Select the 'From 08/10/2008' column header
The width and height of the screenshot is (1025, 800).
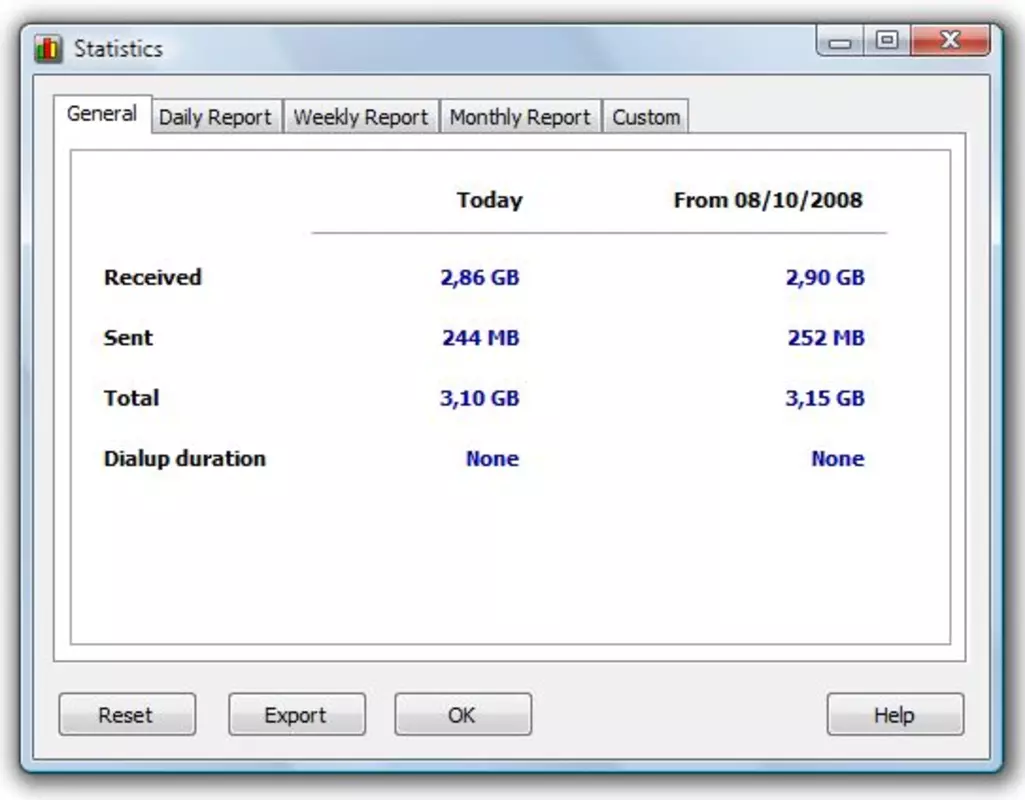click(768, 200)
